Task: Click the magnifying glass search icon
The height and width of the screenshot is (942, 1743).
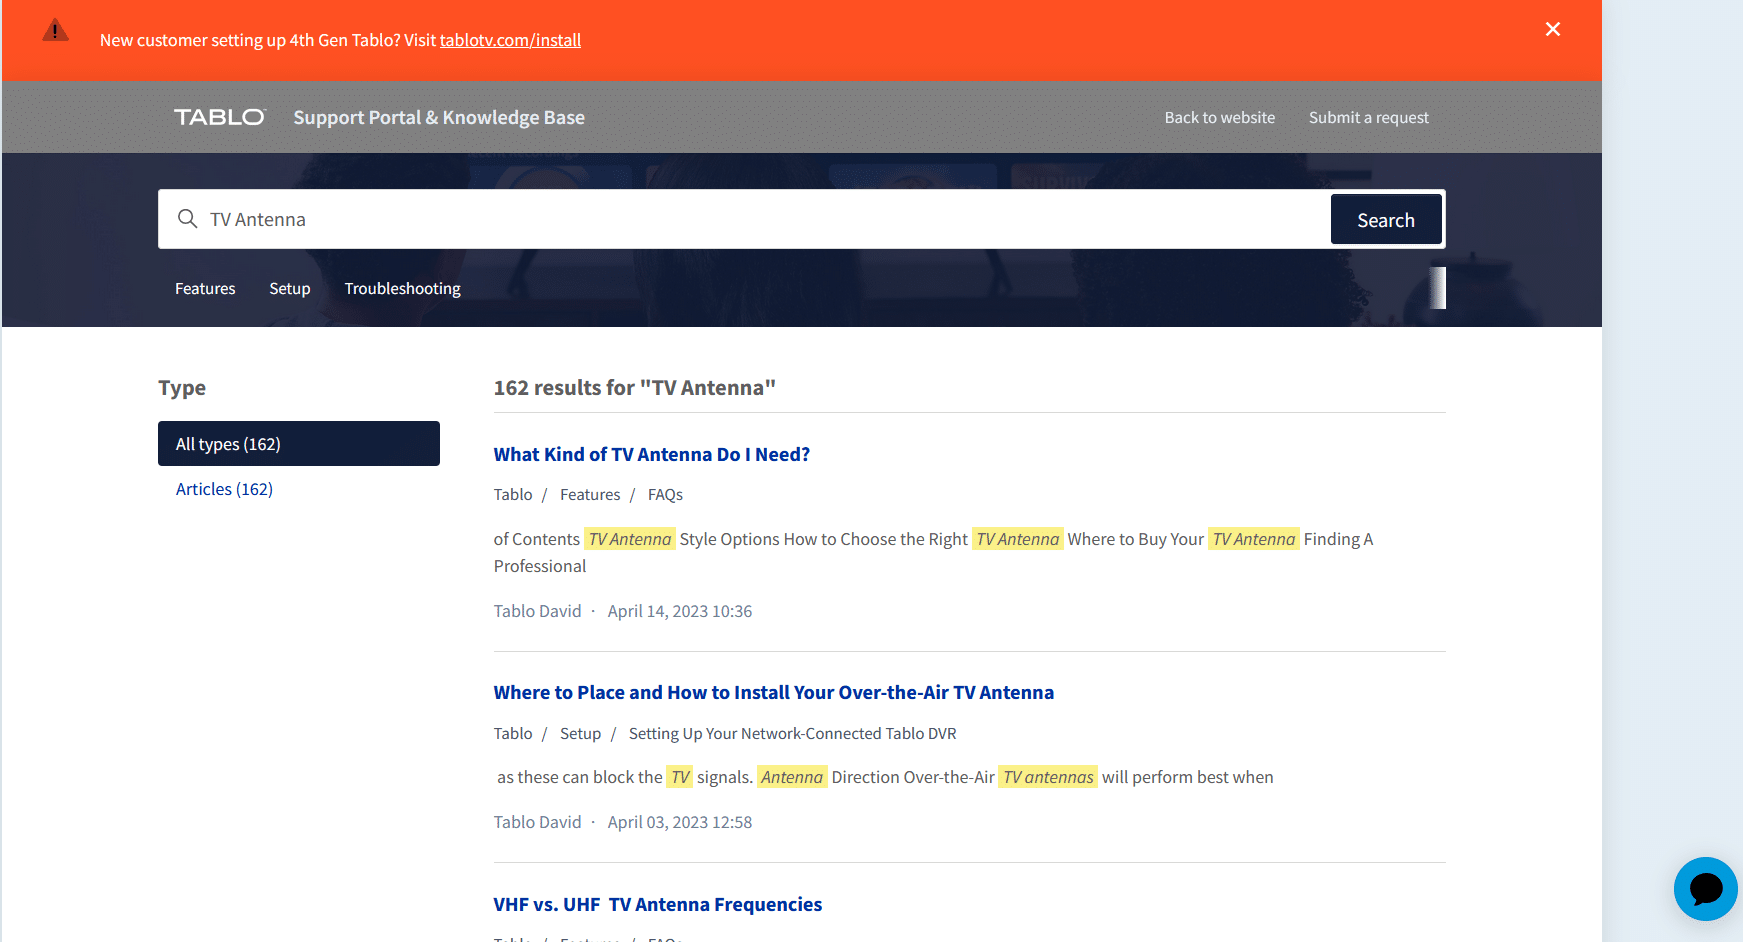Action: point(187,219)
